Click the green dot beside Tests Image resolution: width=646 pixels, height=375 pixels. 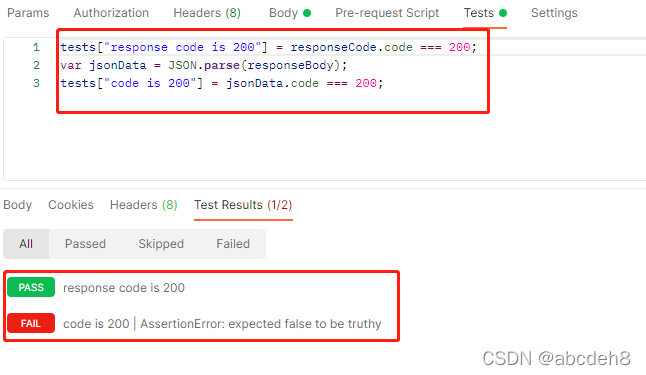(503, 13)
